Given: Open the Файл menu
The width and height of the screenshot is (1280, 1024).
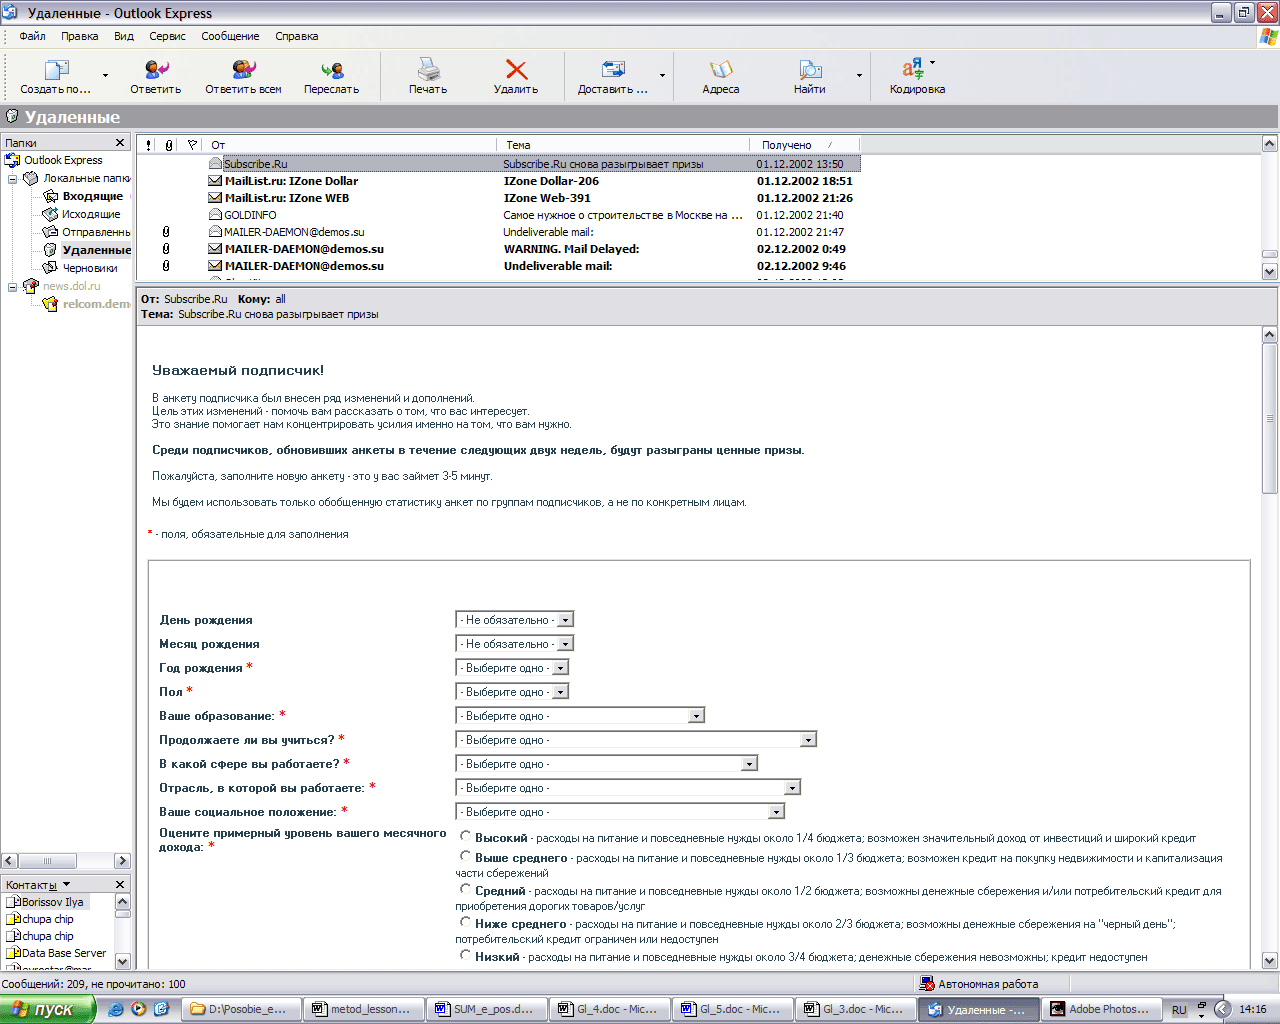Looking at the screenshot, I should 32,36.
